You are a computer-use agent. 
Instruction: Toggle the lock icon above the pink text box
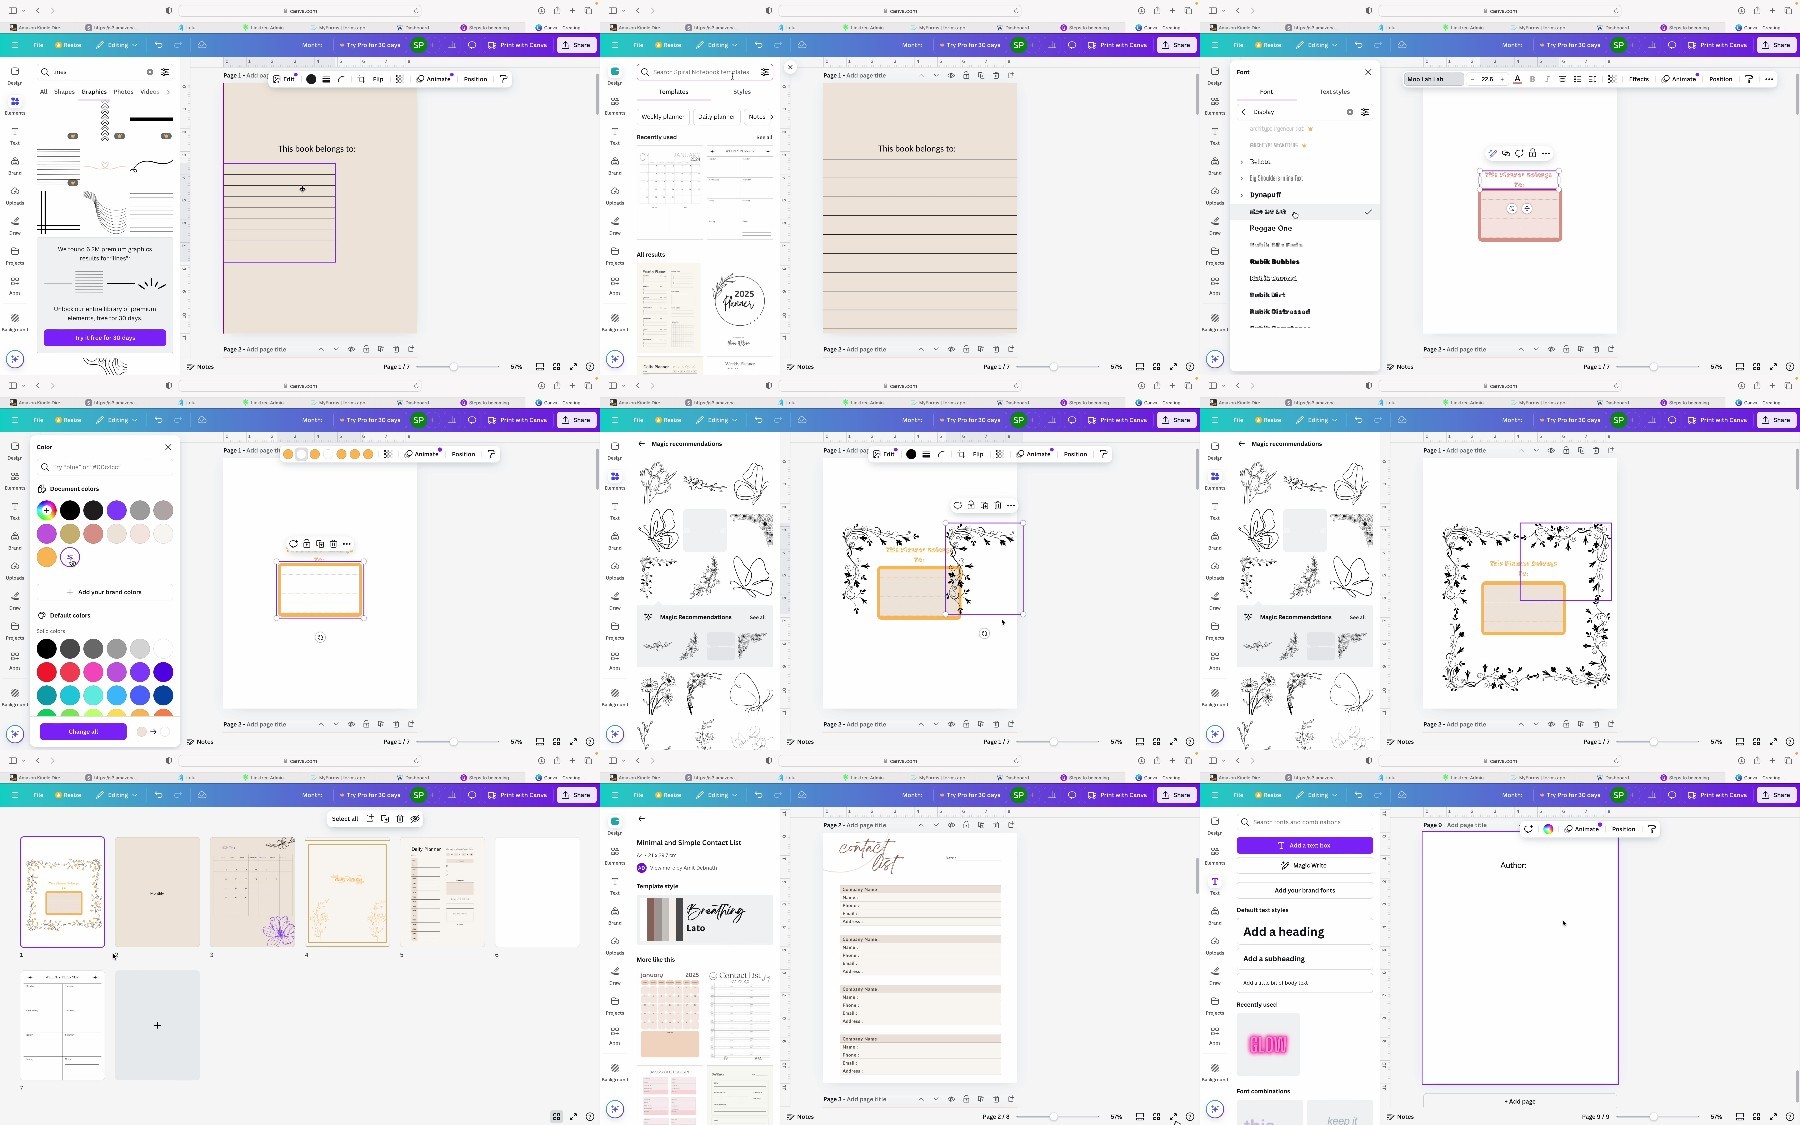(x=1532, y=153)
